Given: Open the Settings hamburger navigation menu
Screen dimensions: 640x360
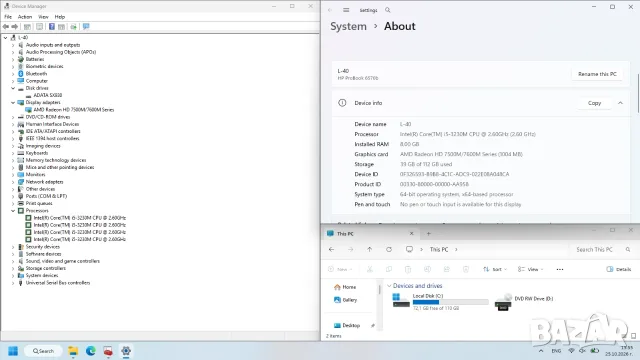Looking at the screenshot, I should click(x=346, y=10).
